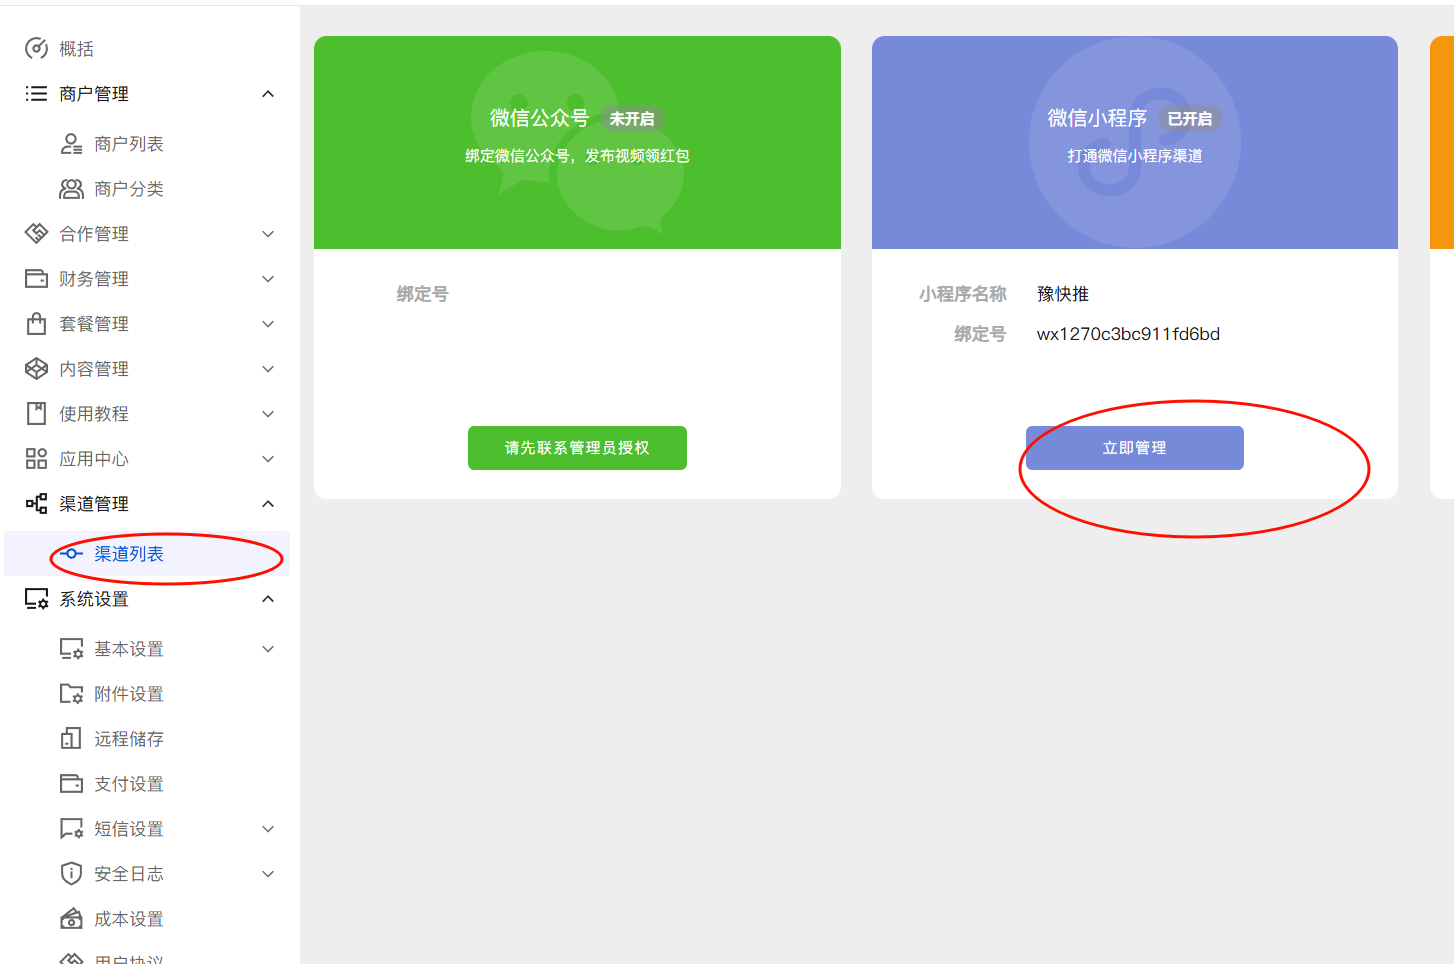Image resolution: width=1454 pixels, height=964 pixels.
Task: Click the text 绑定微信公众号，发布视频领红包
Action: click(x=577, y=156)
